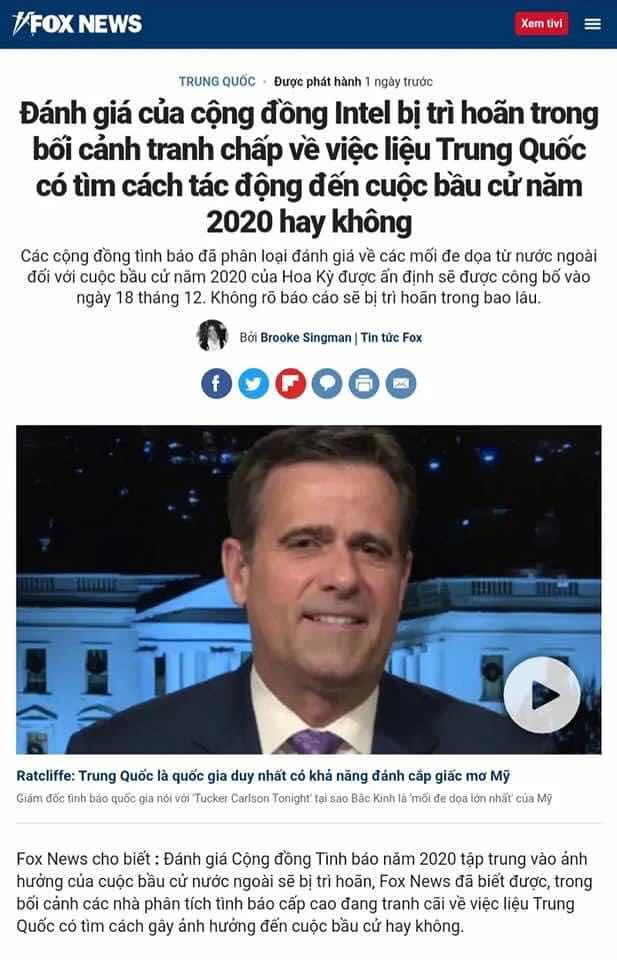Click the article summary paragraph
617x960 pixels.
pos(308,277)
